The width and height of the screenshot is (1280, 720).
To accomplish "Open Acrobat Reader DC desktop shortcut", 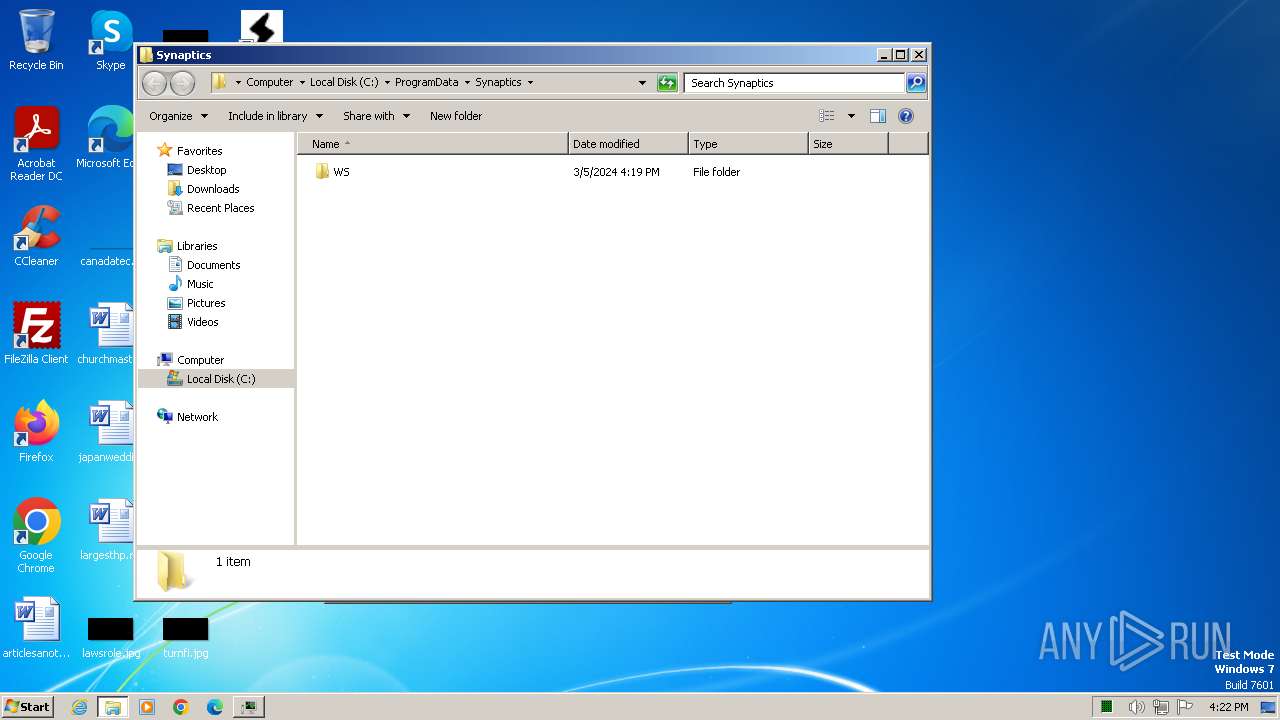I will tap(36, 144).
